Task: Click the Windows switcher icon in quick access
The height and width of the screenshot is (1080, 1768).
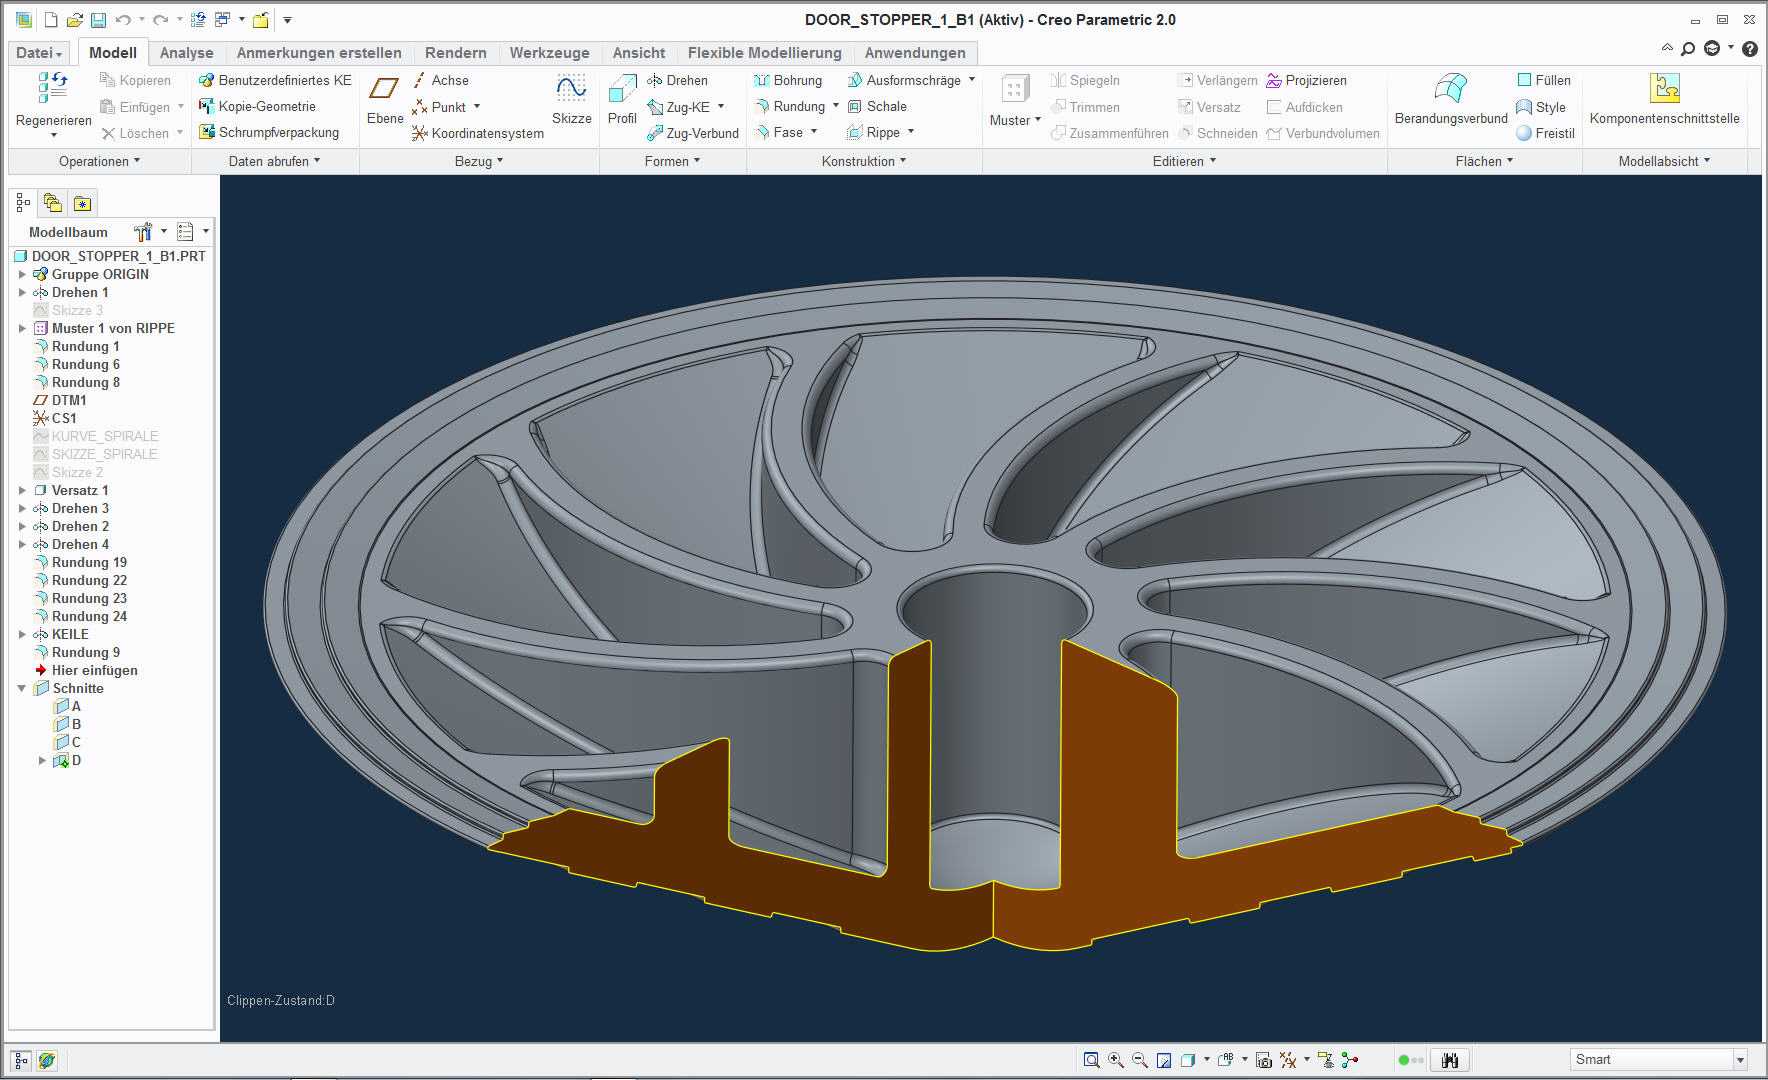Action: click(x=223, y=20)
